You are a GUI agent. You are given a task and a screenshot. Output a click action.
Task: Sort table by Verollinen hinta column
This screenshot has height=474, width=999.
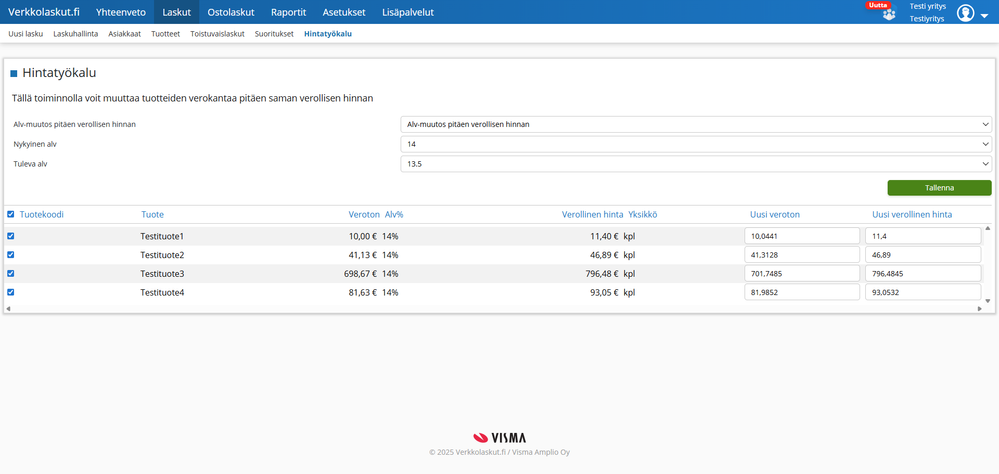point(592,214)
